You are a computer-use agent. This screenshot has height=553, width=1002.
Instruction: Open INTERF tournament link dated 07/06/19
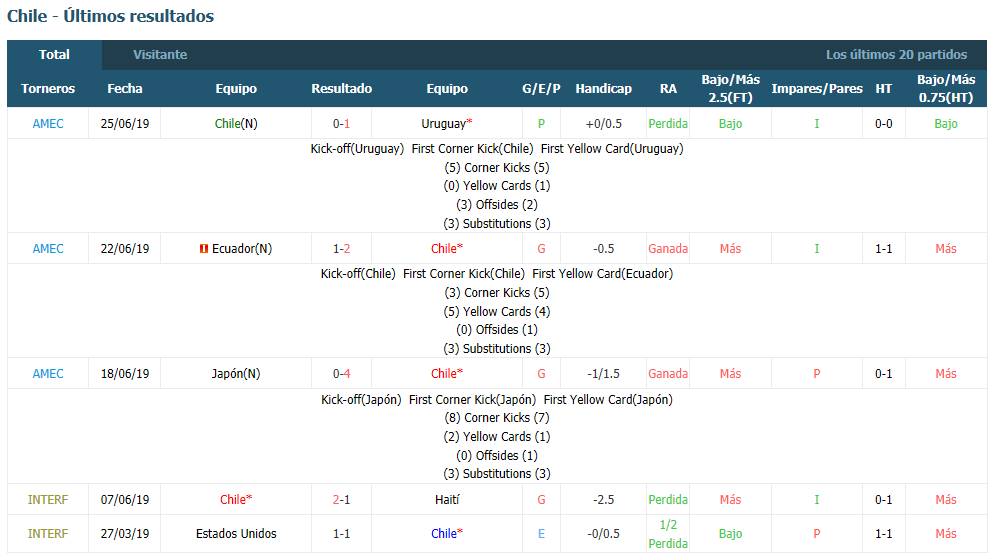click(x=48, y=500)
